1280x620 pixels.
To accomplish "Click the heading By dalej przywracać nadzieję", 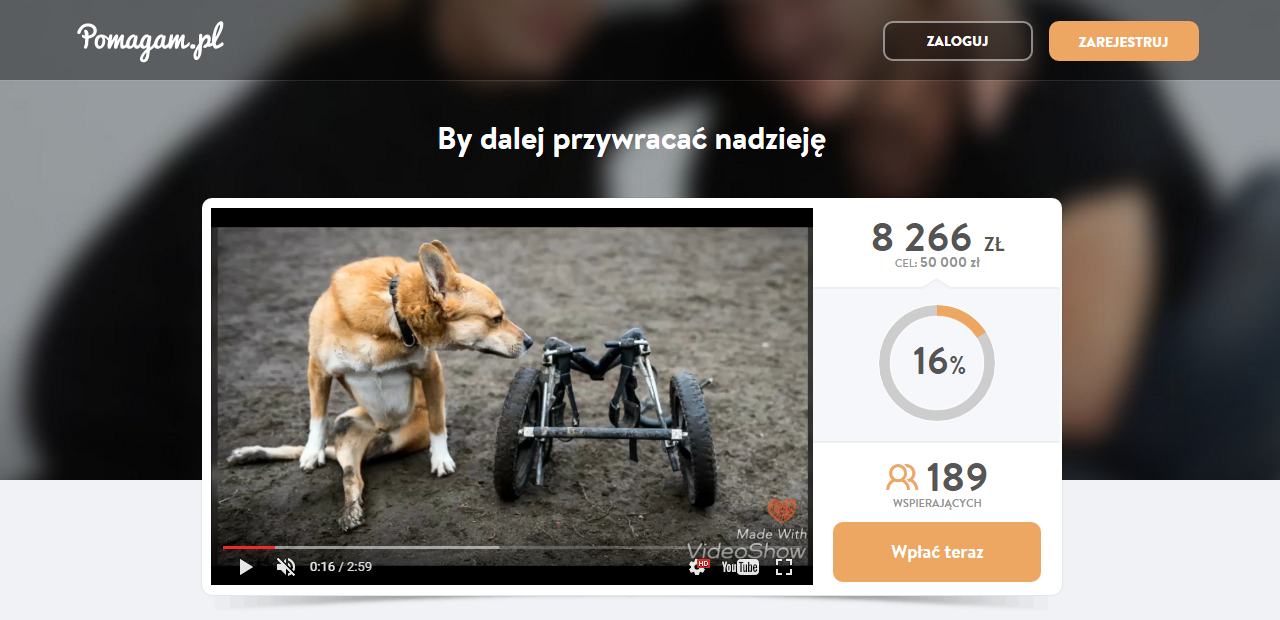I will tap(632, 140).
